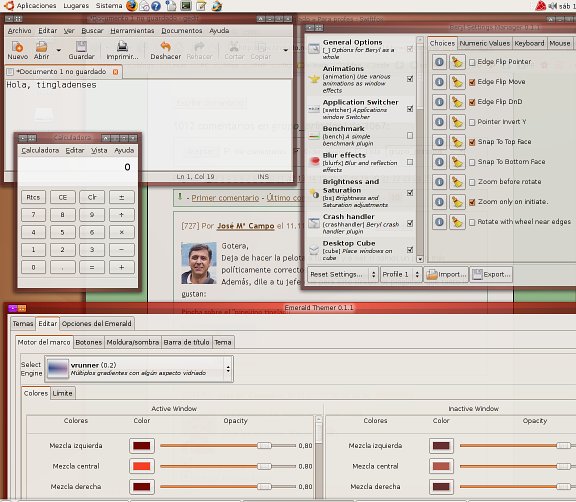This screenshot has width=576, height=502.
Task: Click the calculator 7 key
Action: (33, 215)
